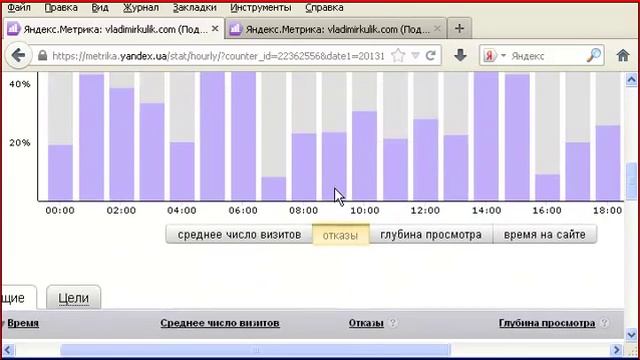The height and width of the screenshot is (360, 640).
Task: Sort table by Отказы column
Action: coord(366,323)
